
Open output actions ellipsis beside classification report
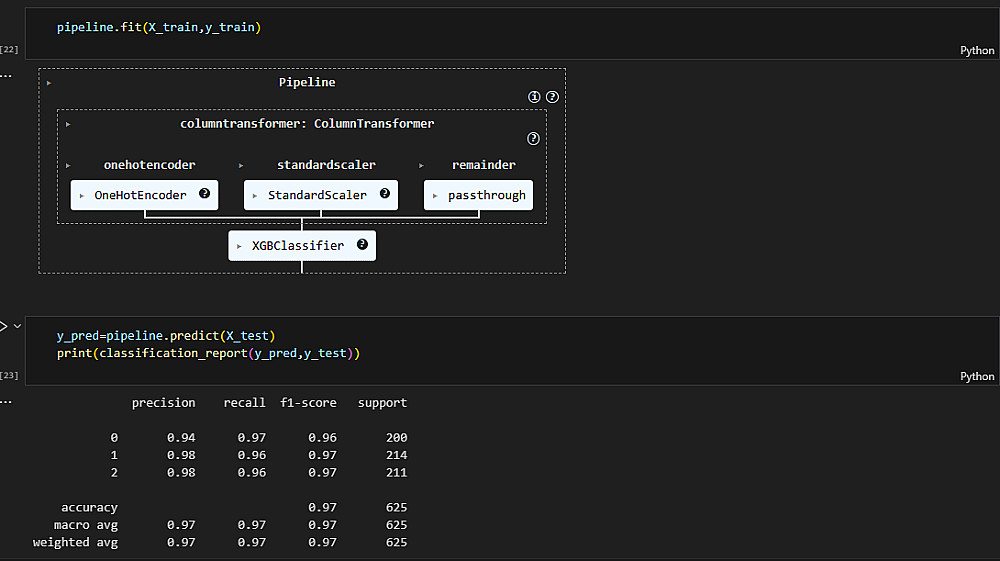(6, 401)
